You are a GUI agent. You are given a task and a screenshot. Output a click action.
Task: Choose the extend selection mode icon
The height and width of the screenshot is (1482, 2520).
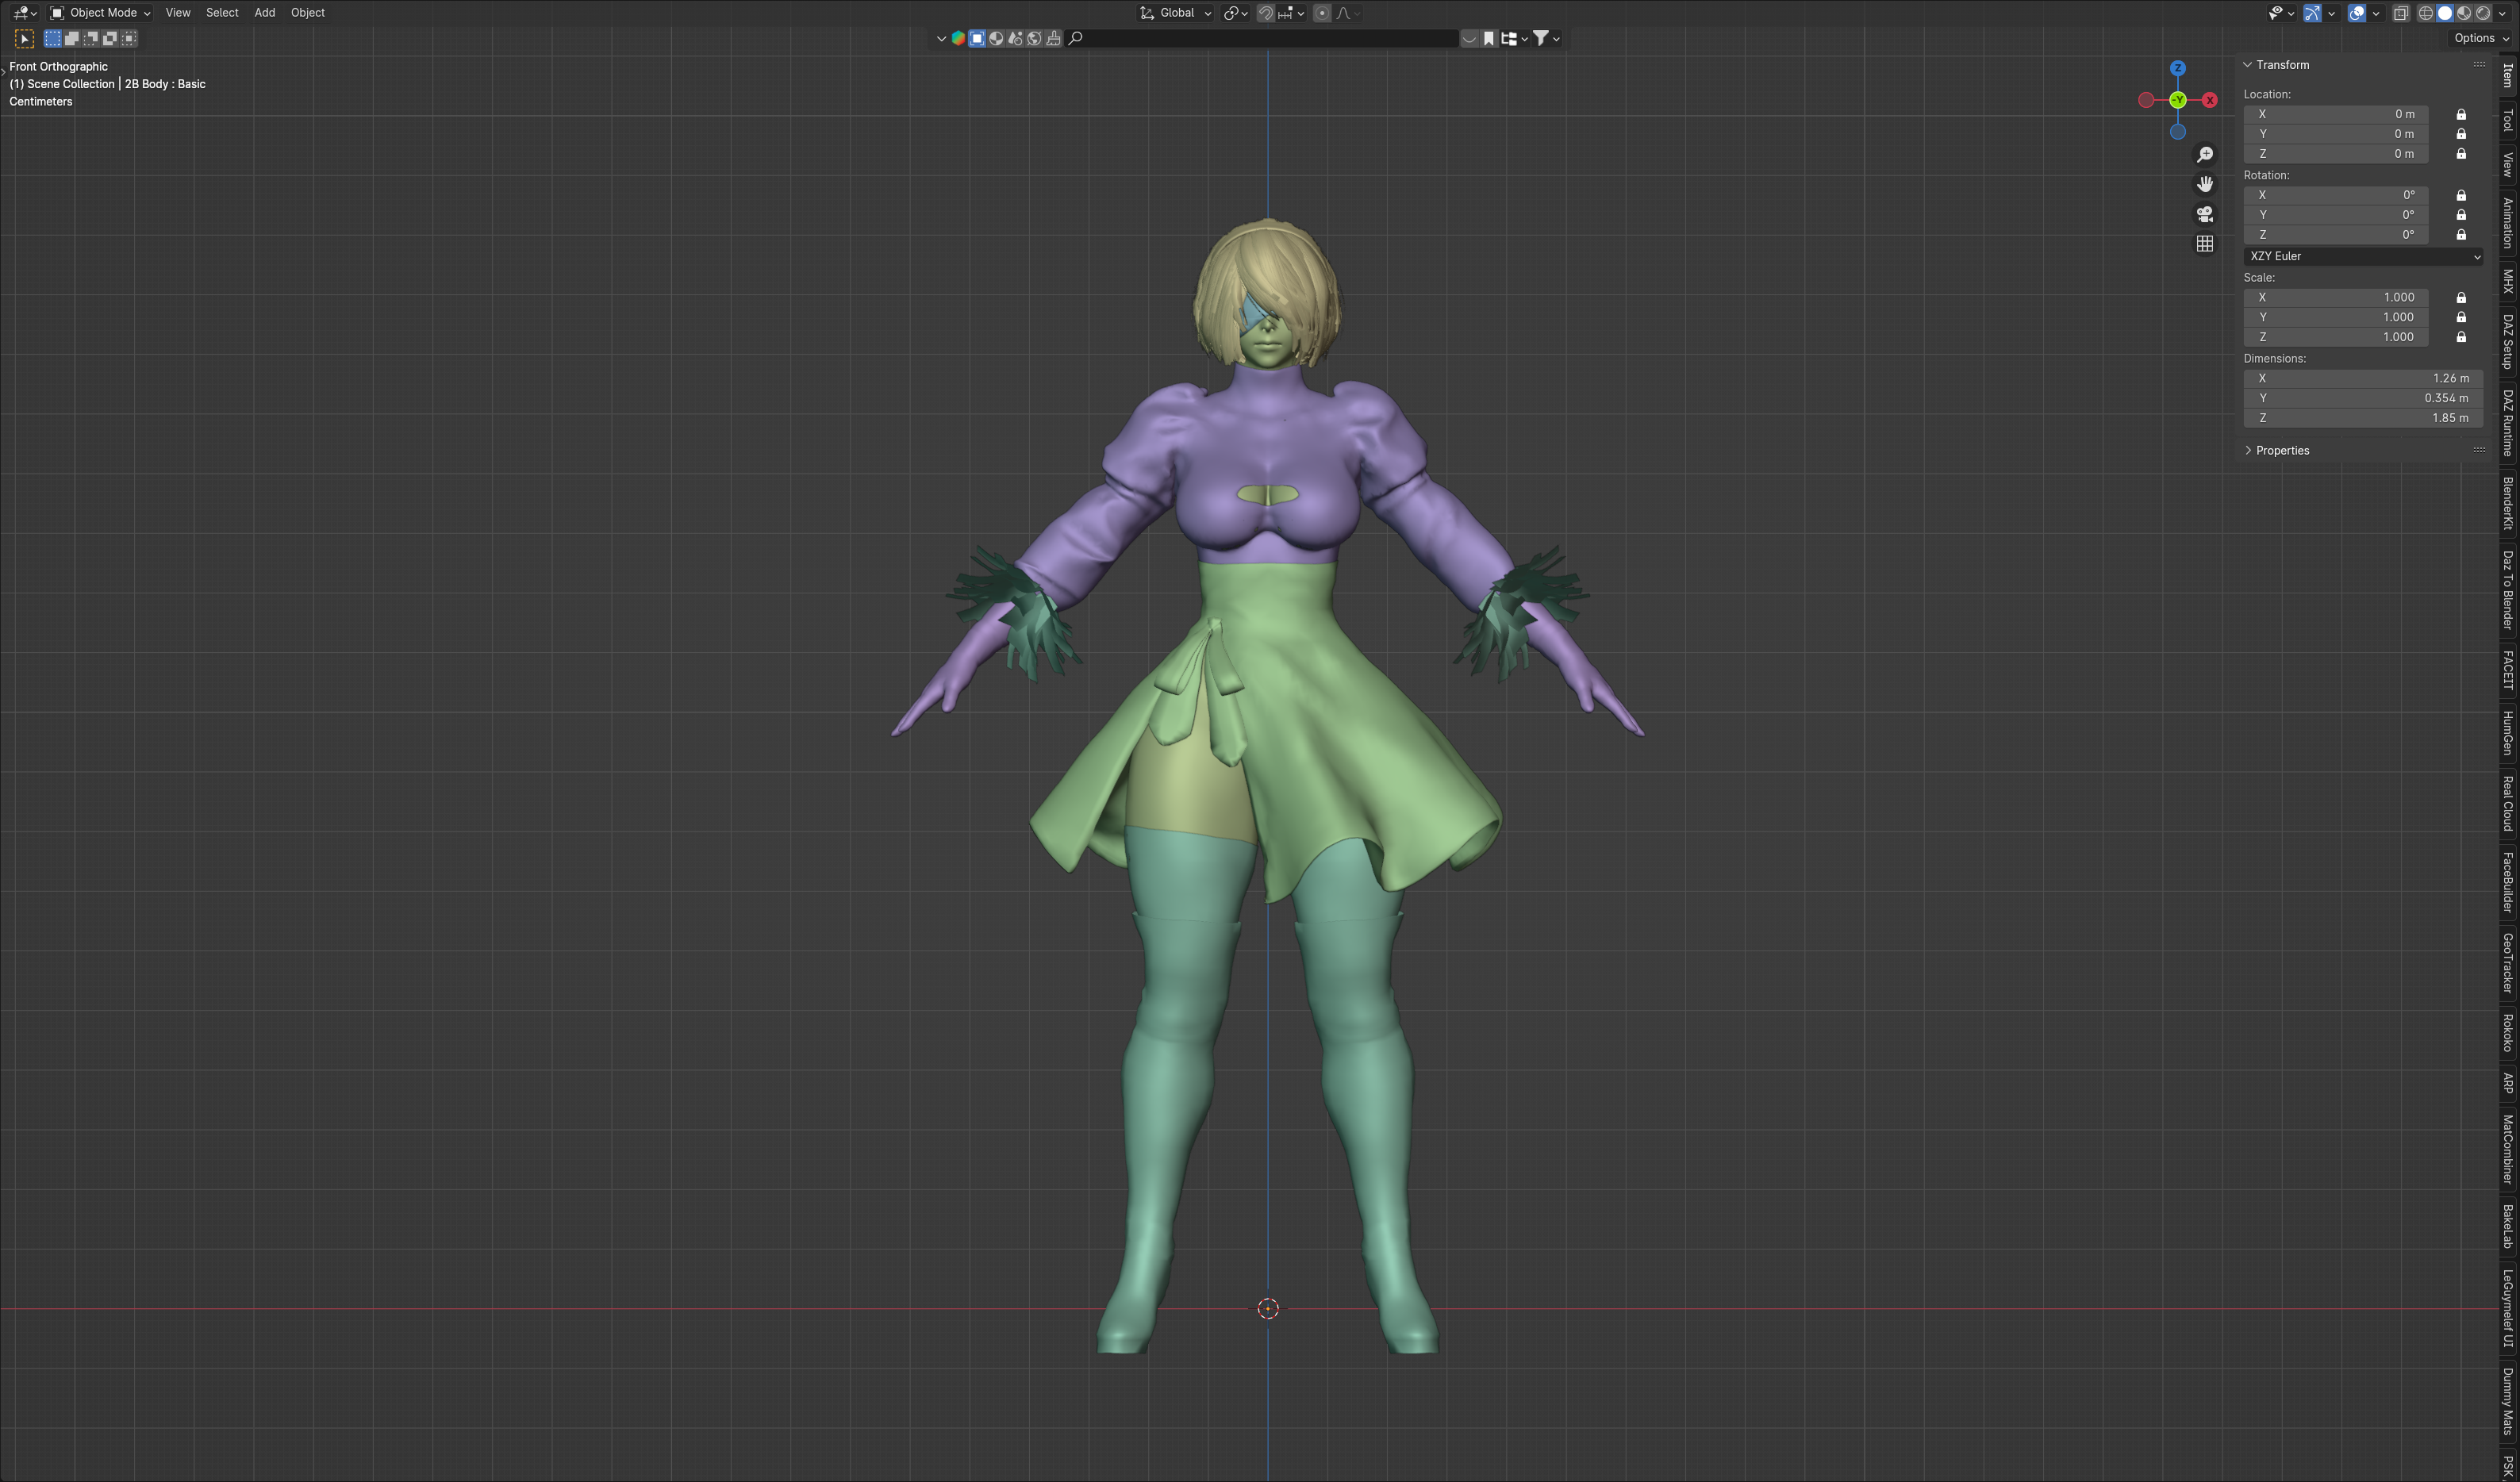[x=72, y=39]
